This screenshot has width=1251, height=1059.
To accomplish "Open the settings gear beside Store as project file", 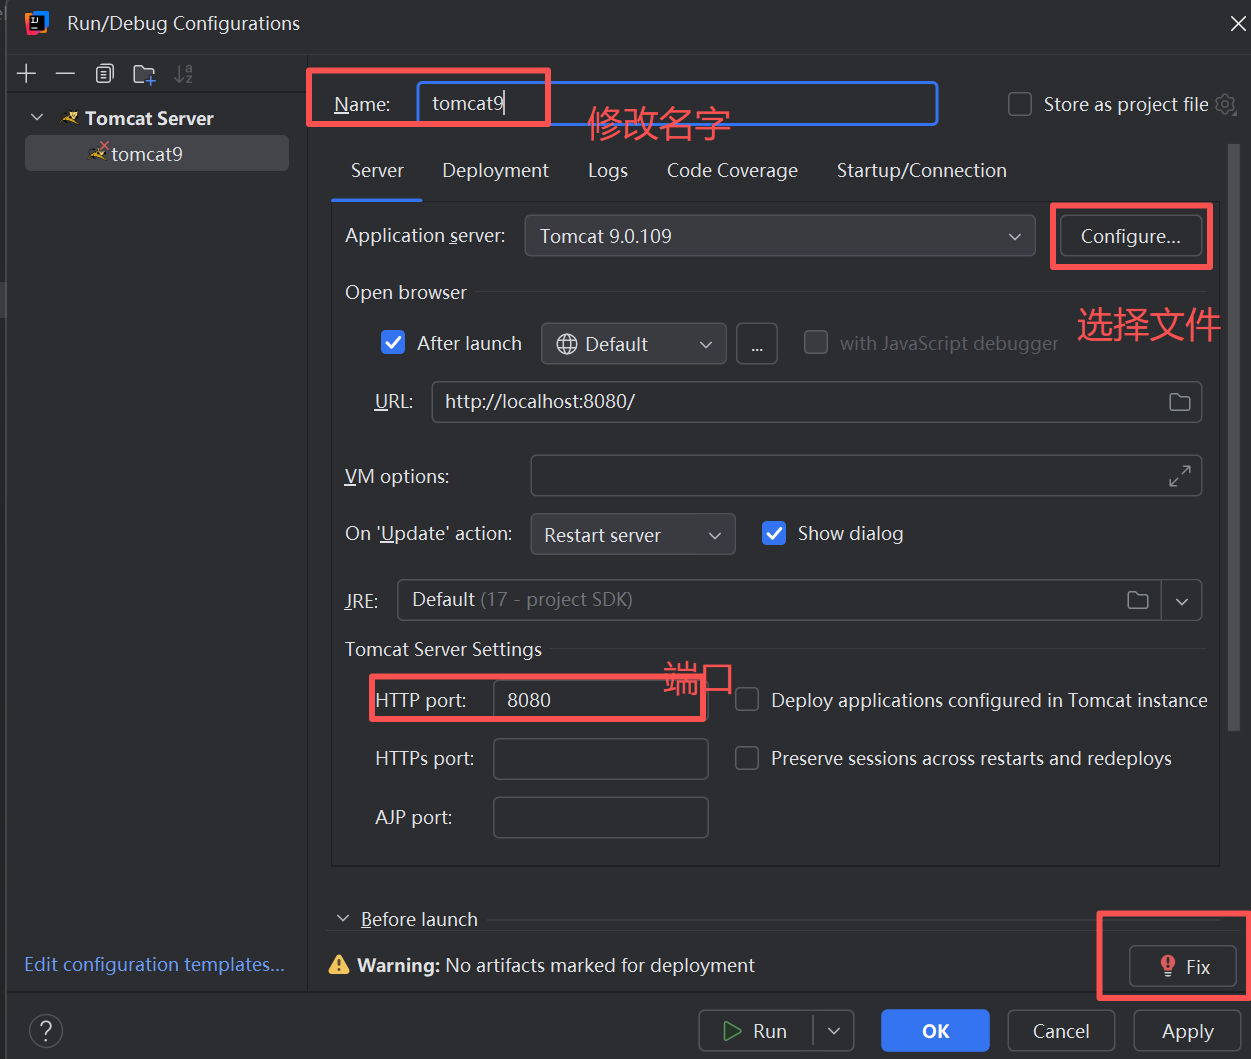I will 1226,104.
